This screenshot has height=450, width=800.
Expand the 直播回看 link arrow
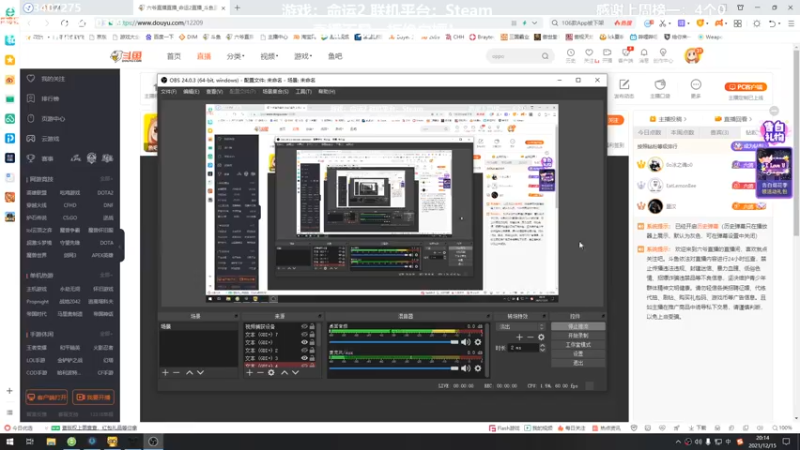click(750, 119)
